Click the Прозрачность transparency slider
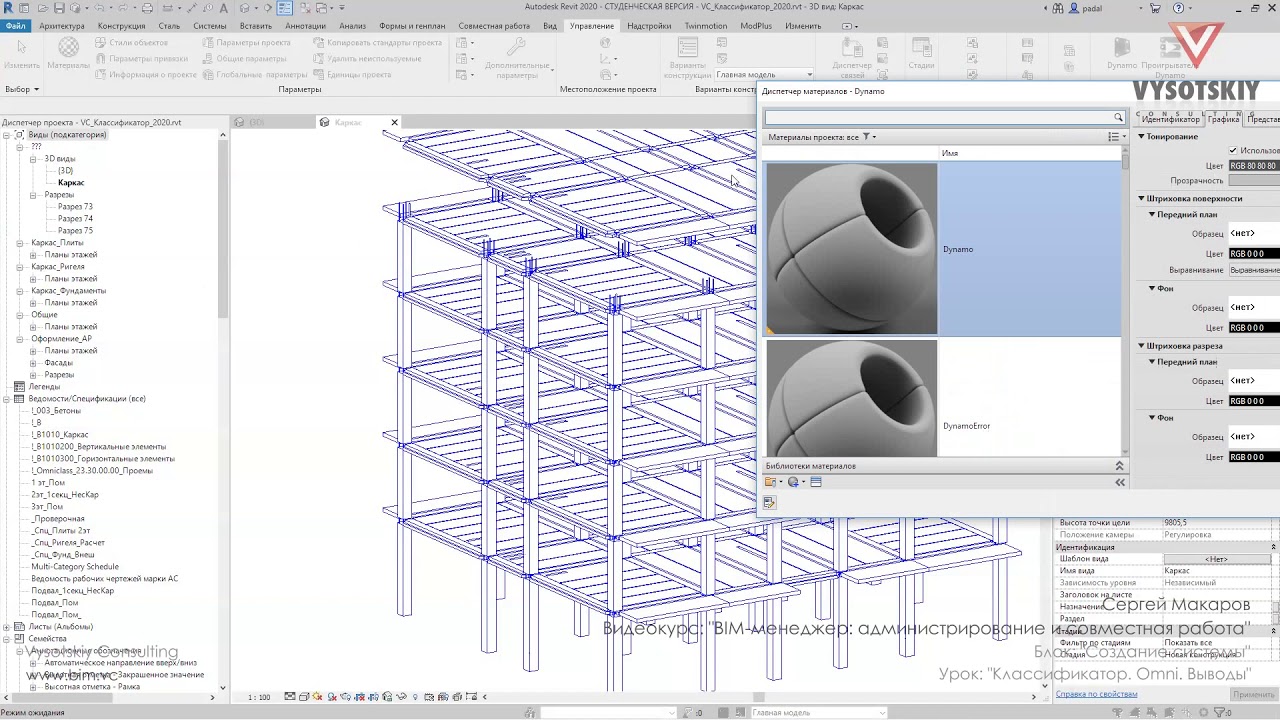Image resolution: width=1280 pixels, height=720 pixels. point(1254,181)
